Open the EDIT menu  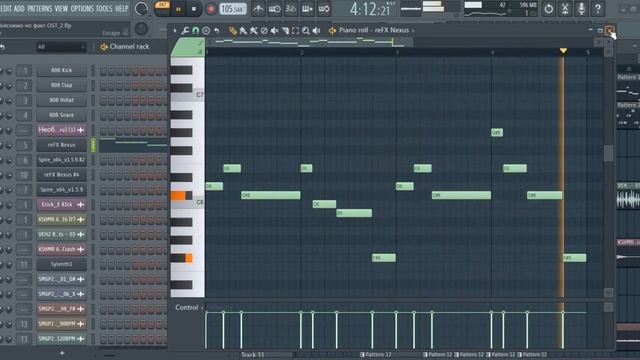[x=6, y=9]
